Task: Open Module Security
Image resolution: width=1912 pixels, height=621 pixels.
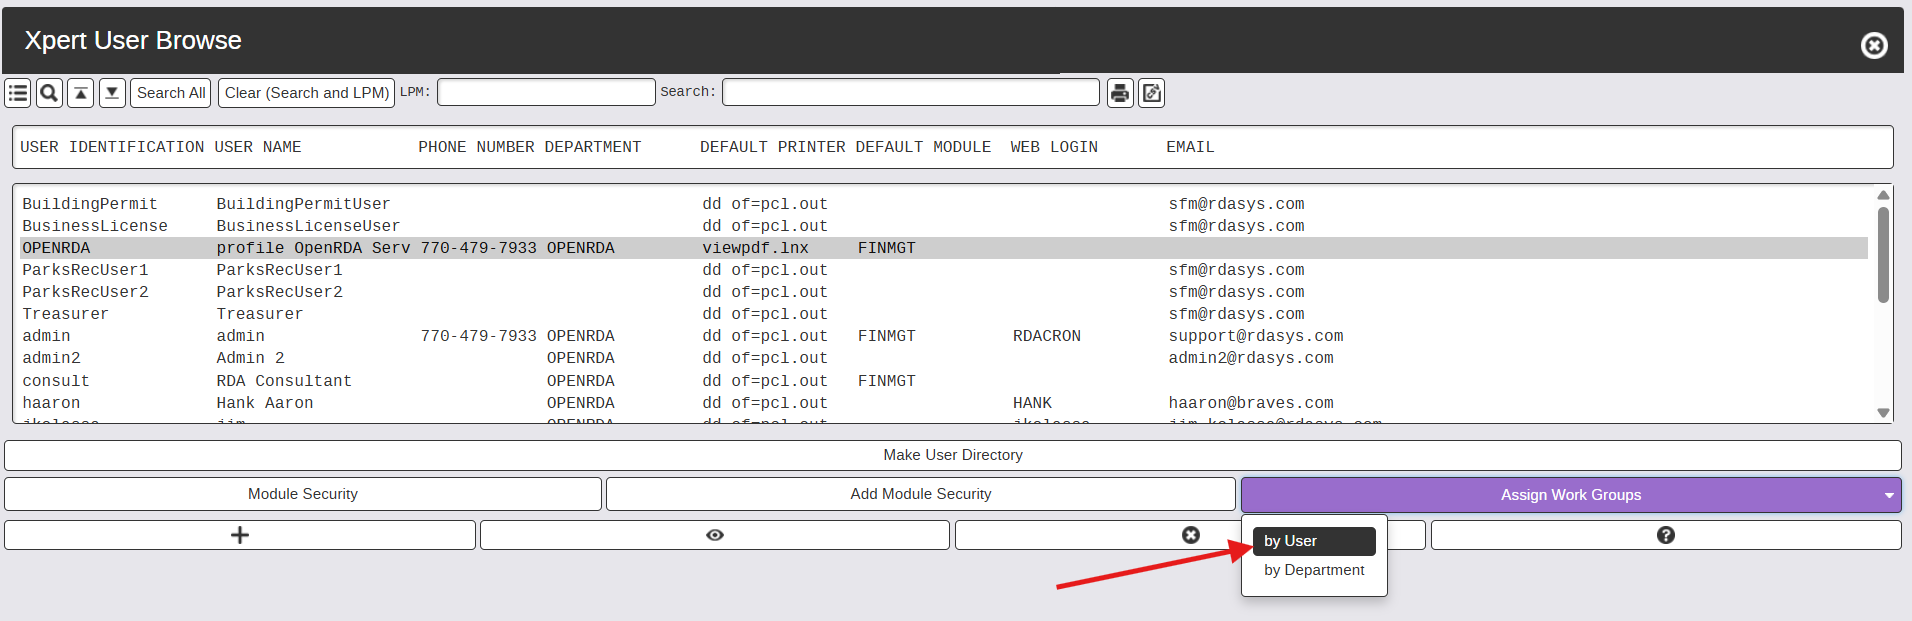Action: (303, 494)
